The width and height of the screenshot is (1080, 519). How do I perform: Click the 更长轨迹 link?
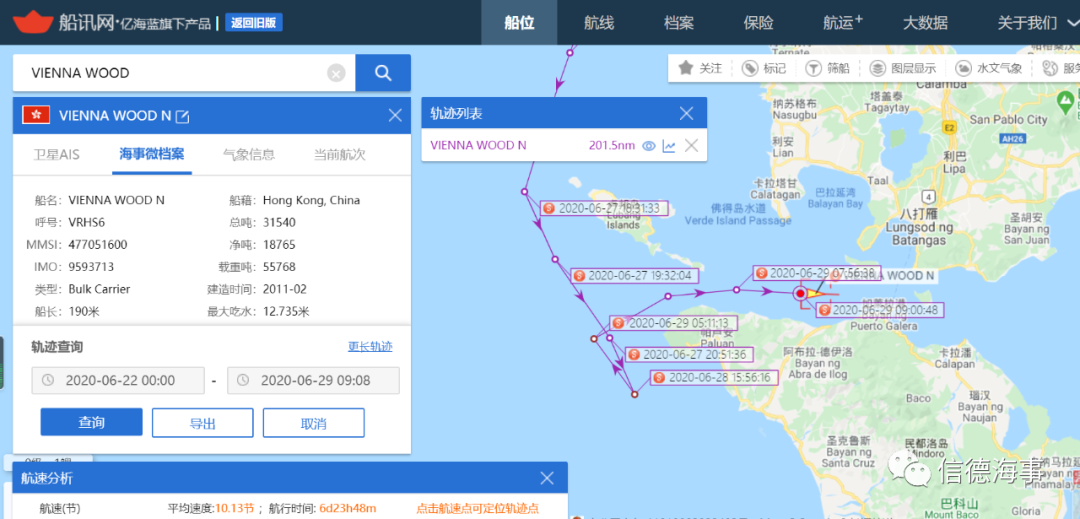pyautogui.click(x=370, y=347)
